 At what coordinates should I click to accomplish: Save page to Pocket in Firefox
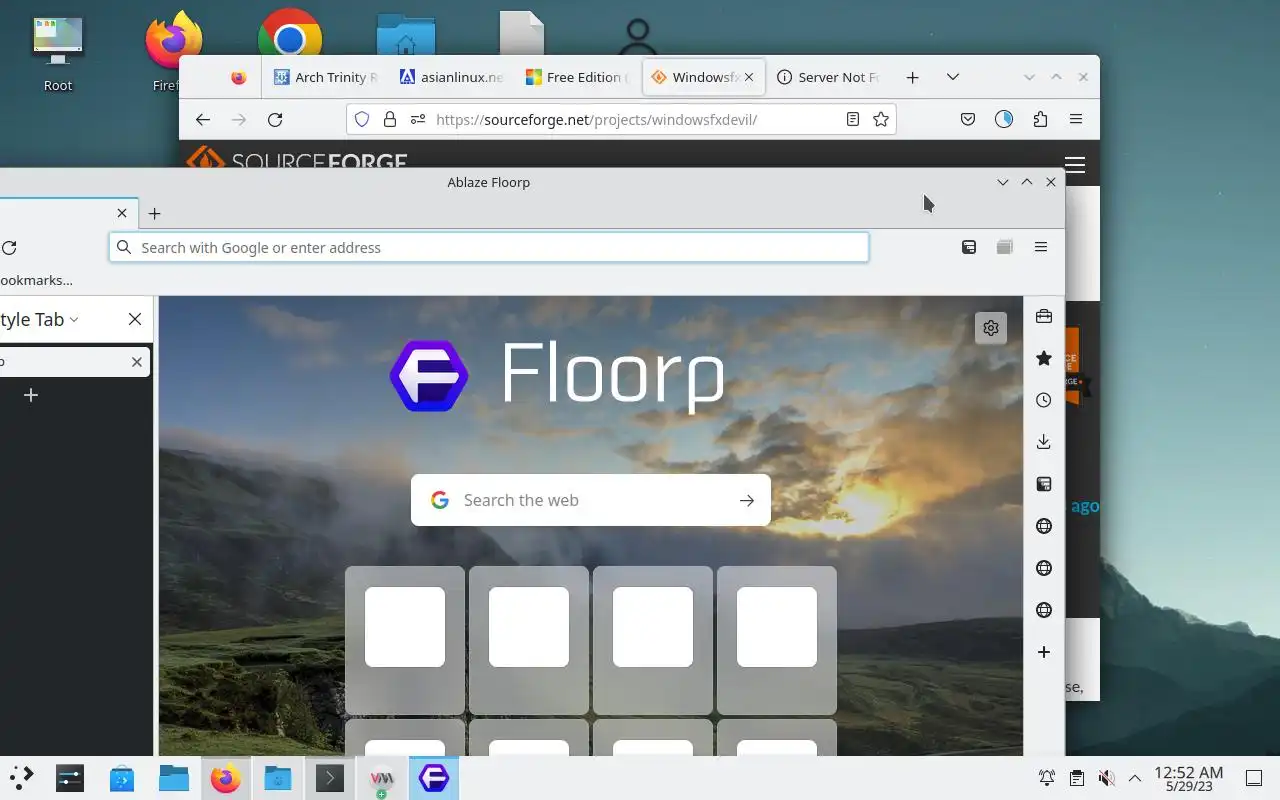967,119
